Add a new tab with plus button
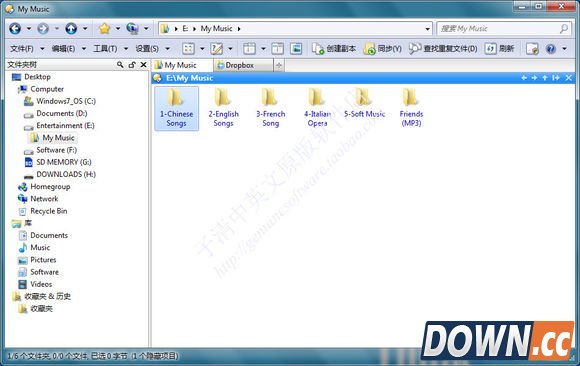Viewport: 580px width, 366px height. click(x=279, y=66)
